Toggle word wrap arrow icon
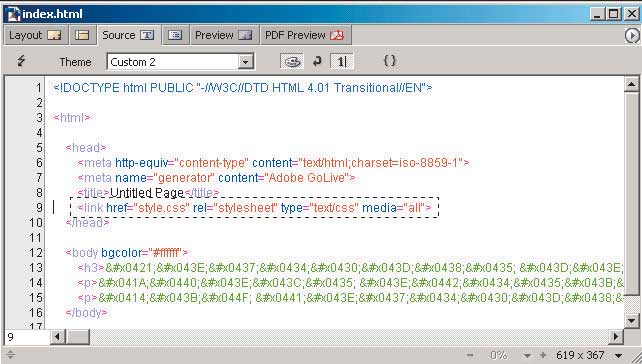 317,61
